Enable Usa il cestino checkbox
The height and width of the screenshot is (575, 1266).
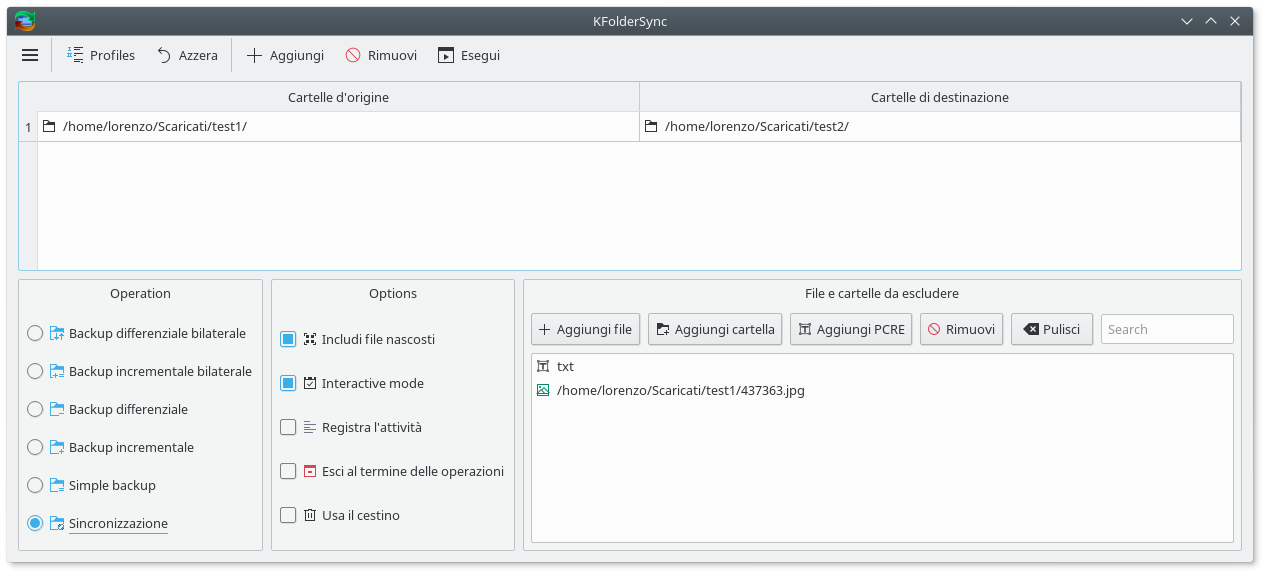[288, 515]
